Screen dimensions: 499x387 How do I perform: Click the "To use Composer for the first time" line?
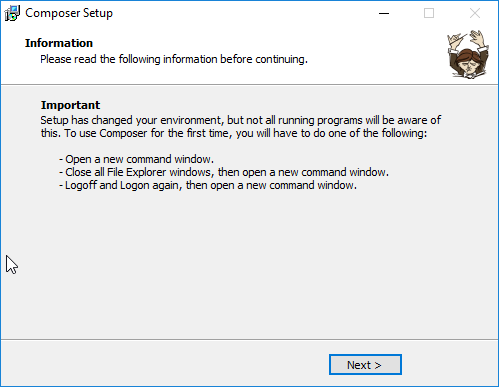click(234, 133)
